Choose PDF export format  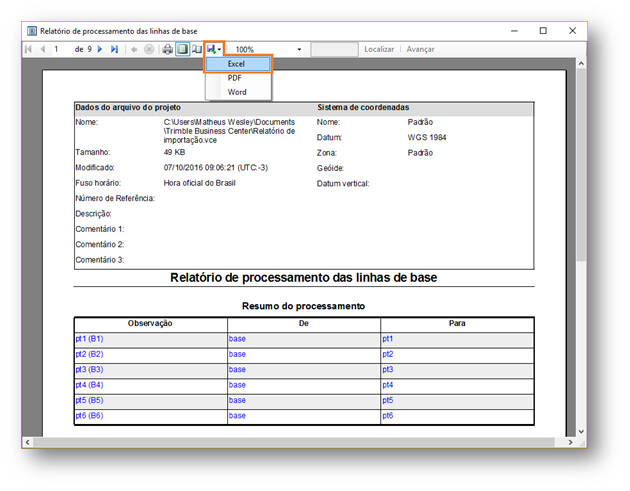(235, 78)
